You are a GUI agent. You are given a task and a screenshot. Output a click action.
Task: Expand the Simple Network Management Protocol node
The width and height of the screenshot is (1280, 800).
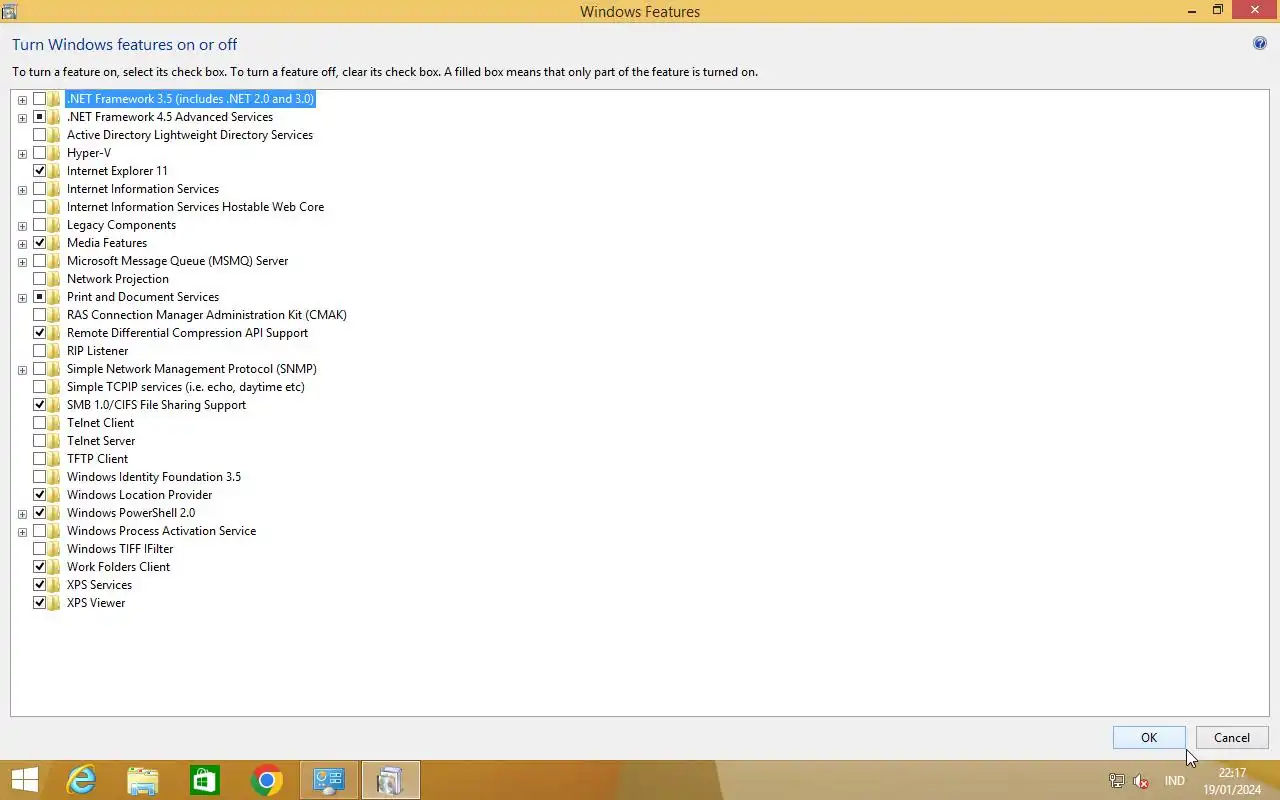22,370
